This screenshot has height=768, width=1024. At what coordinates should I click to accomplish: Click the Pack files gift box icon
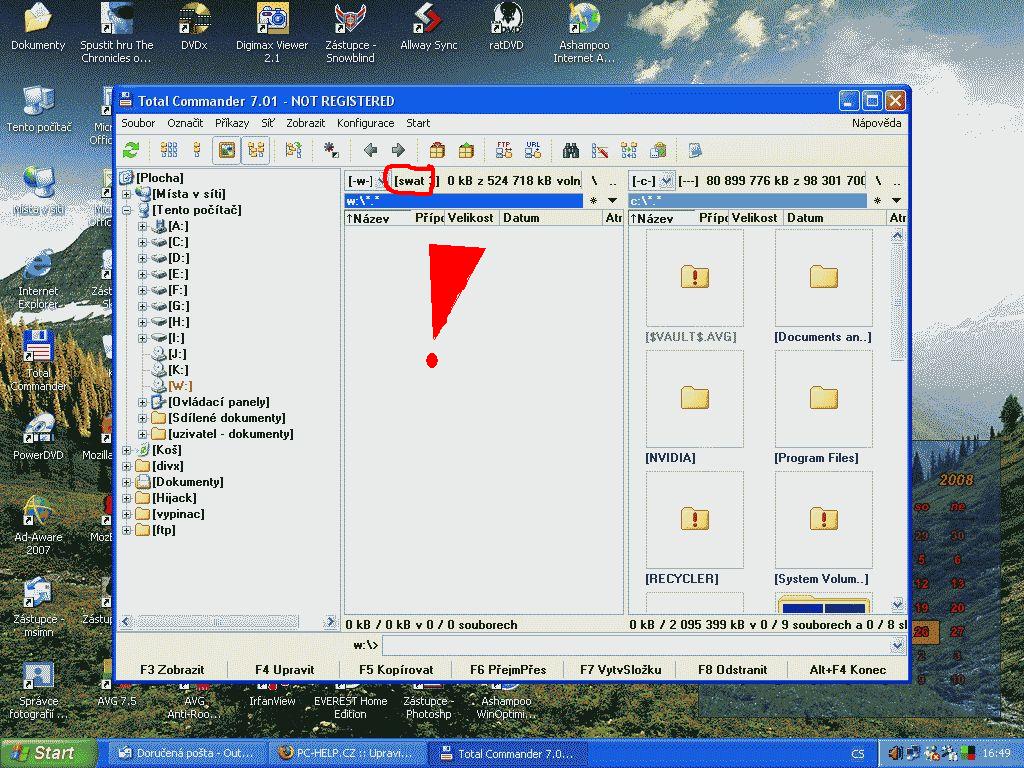click(437, 150)
